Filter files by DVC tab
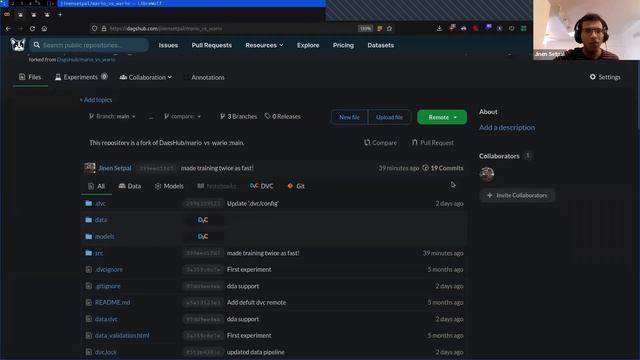 (262, 186)
